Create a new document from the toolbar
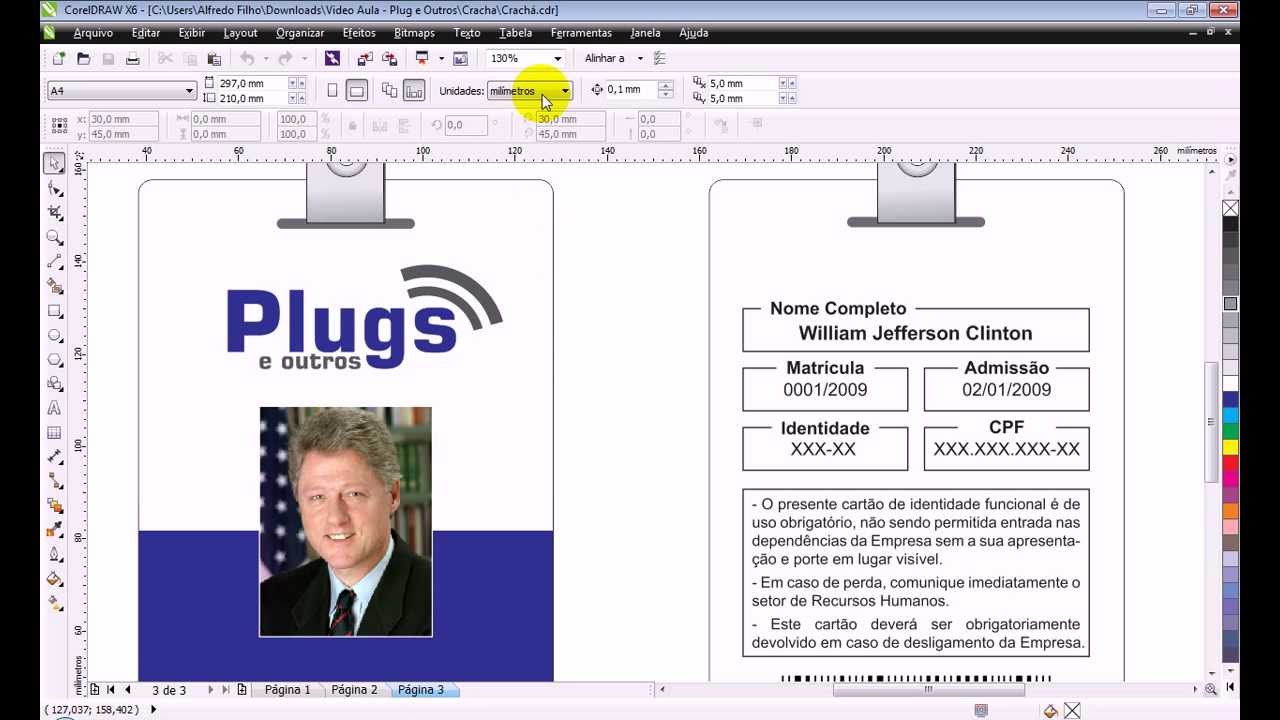The height and width of the screenshot is (720, 1280). tap(59, 59)
